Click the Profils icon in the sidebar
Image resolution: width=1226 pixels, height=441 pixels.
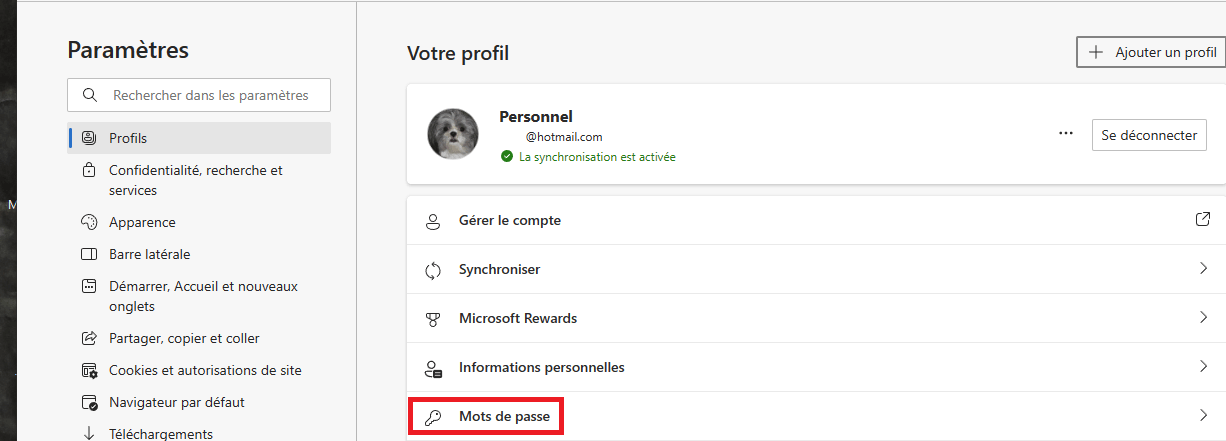89,138
